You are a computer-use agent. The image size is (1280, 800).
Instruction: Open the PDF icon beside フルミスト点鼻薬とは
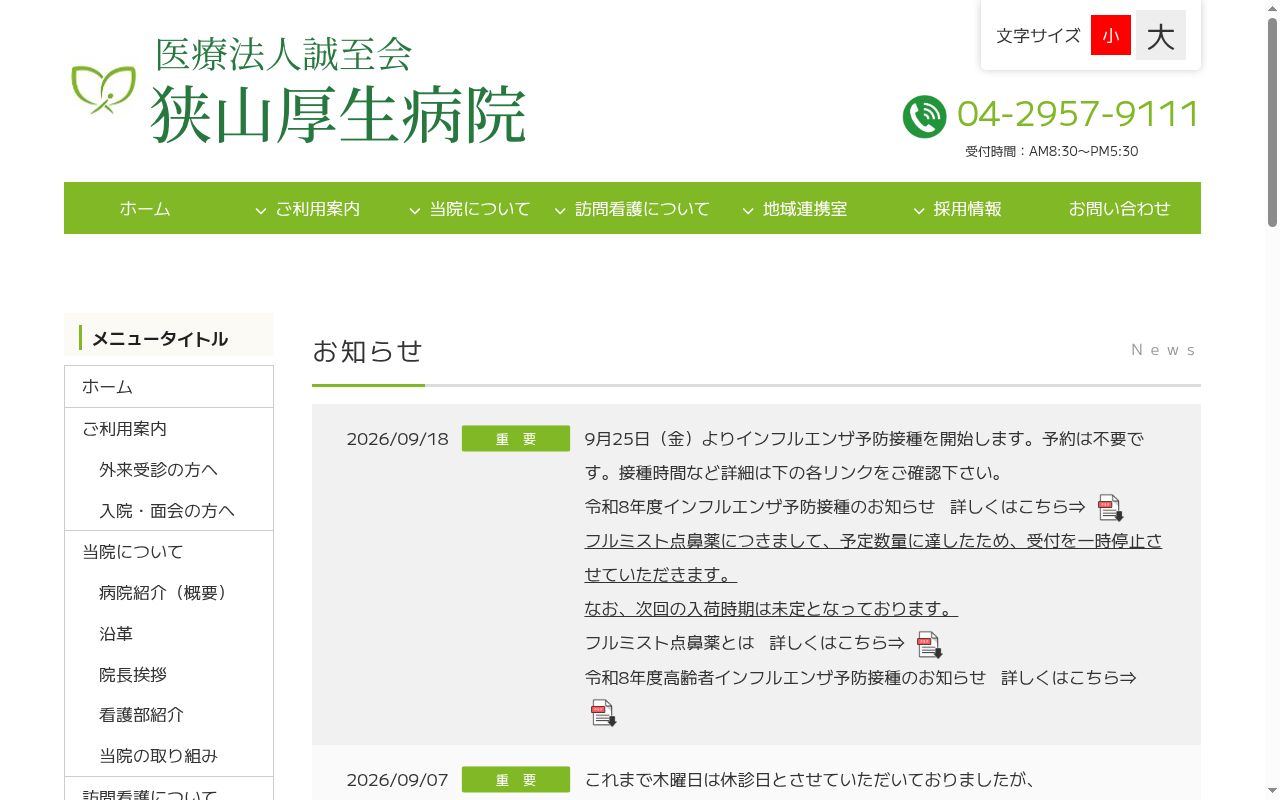point(930,644)
